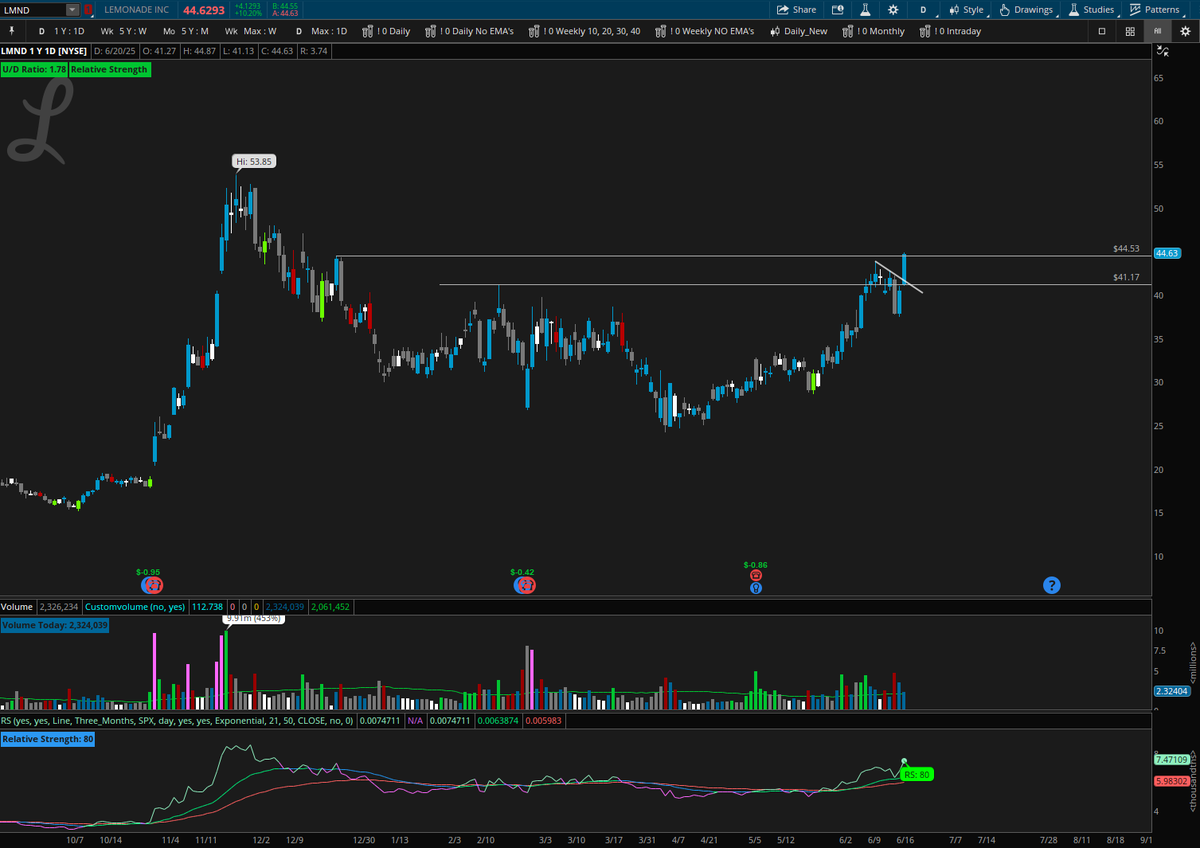Click the Volume Today: 2,324,039 label
Viewport: 1200px width, 848px height.
click(x=55, y=625)
